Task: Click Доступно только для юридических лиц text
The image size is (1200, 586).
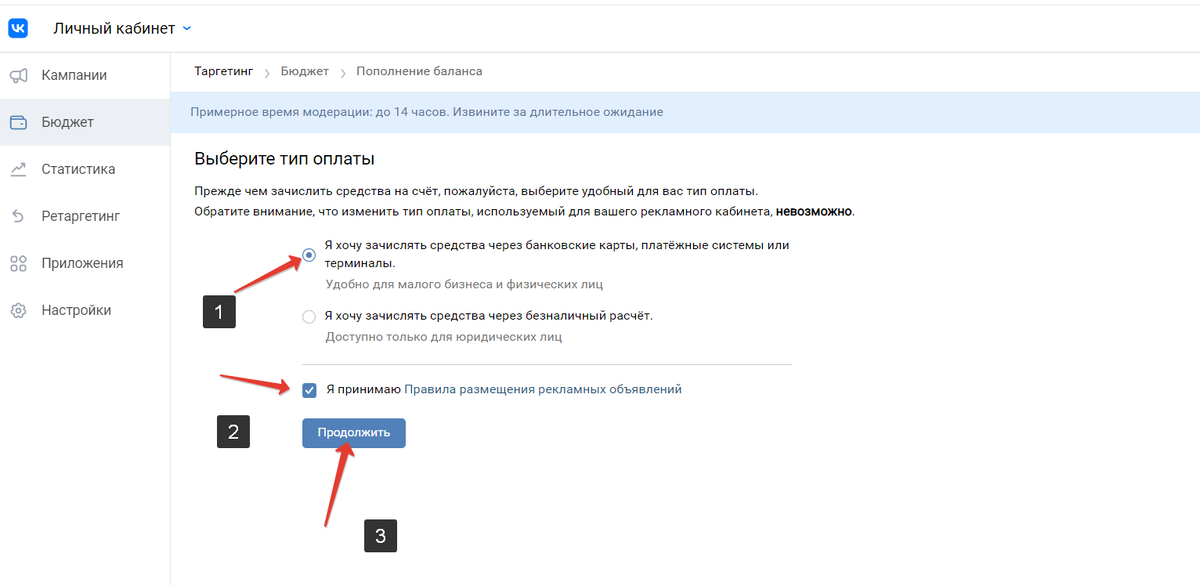Action: pyautogui.click(x=444, y=337)
